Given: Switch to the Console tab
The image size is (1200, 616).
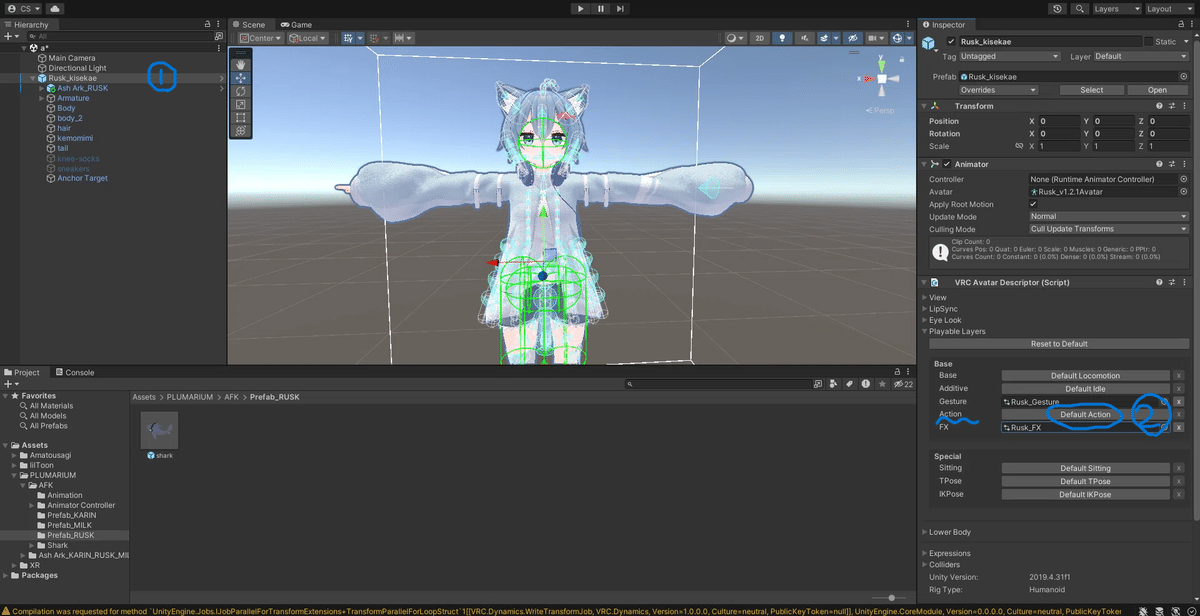Looking at the screenshot, I should [75, 372].
